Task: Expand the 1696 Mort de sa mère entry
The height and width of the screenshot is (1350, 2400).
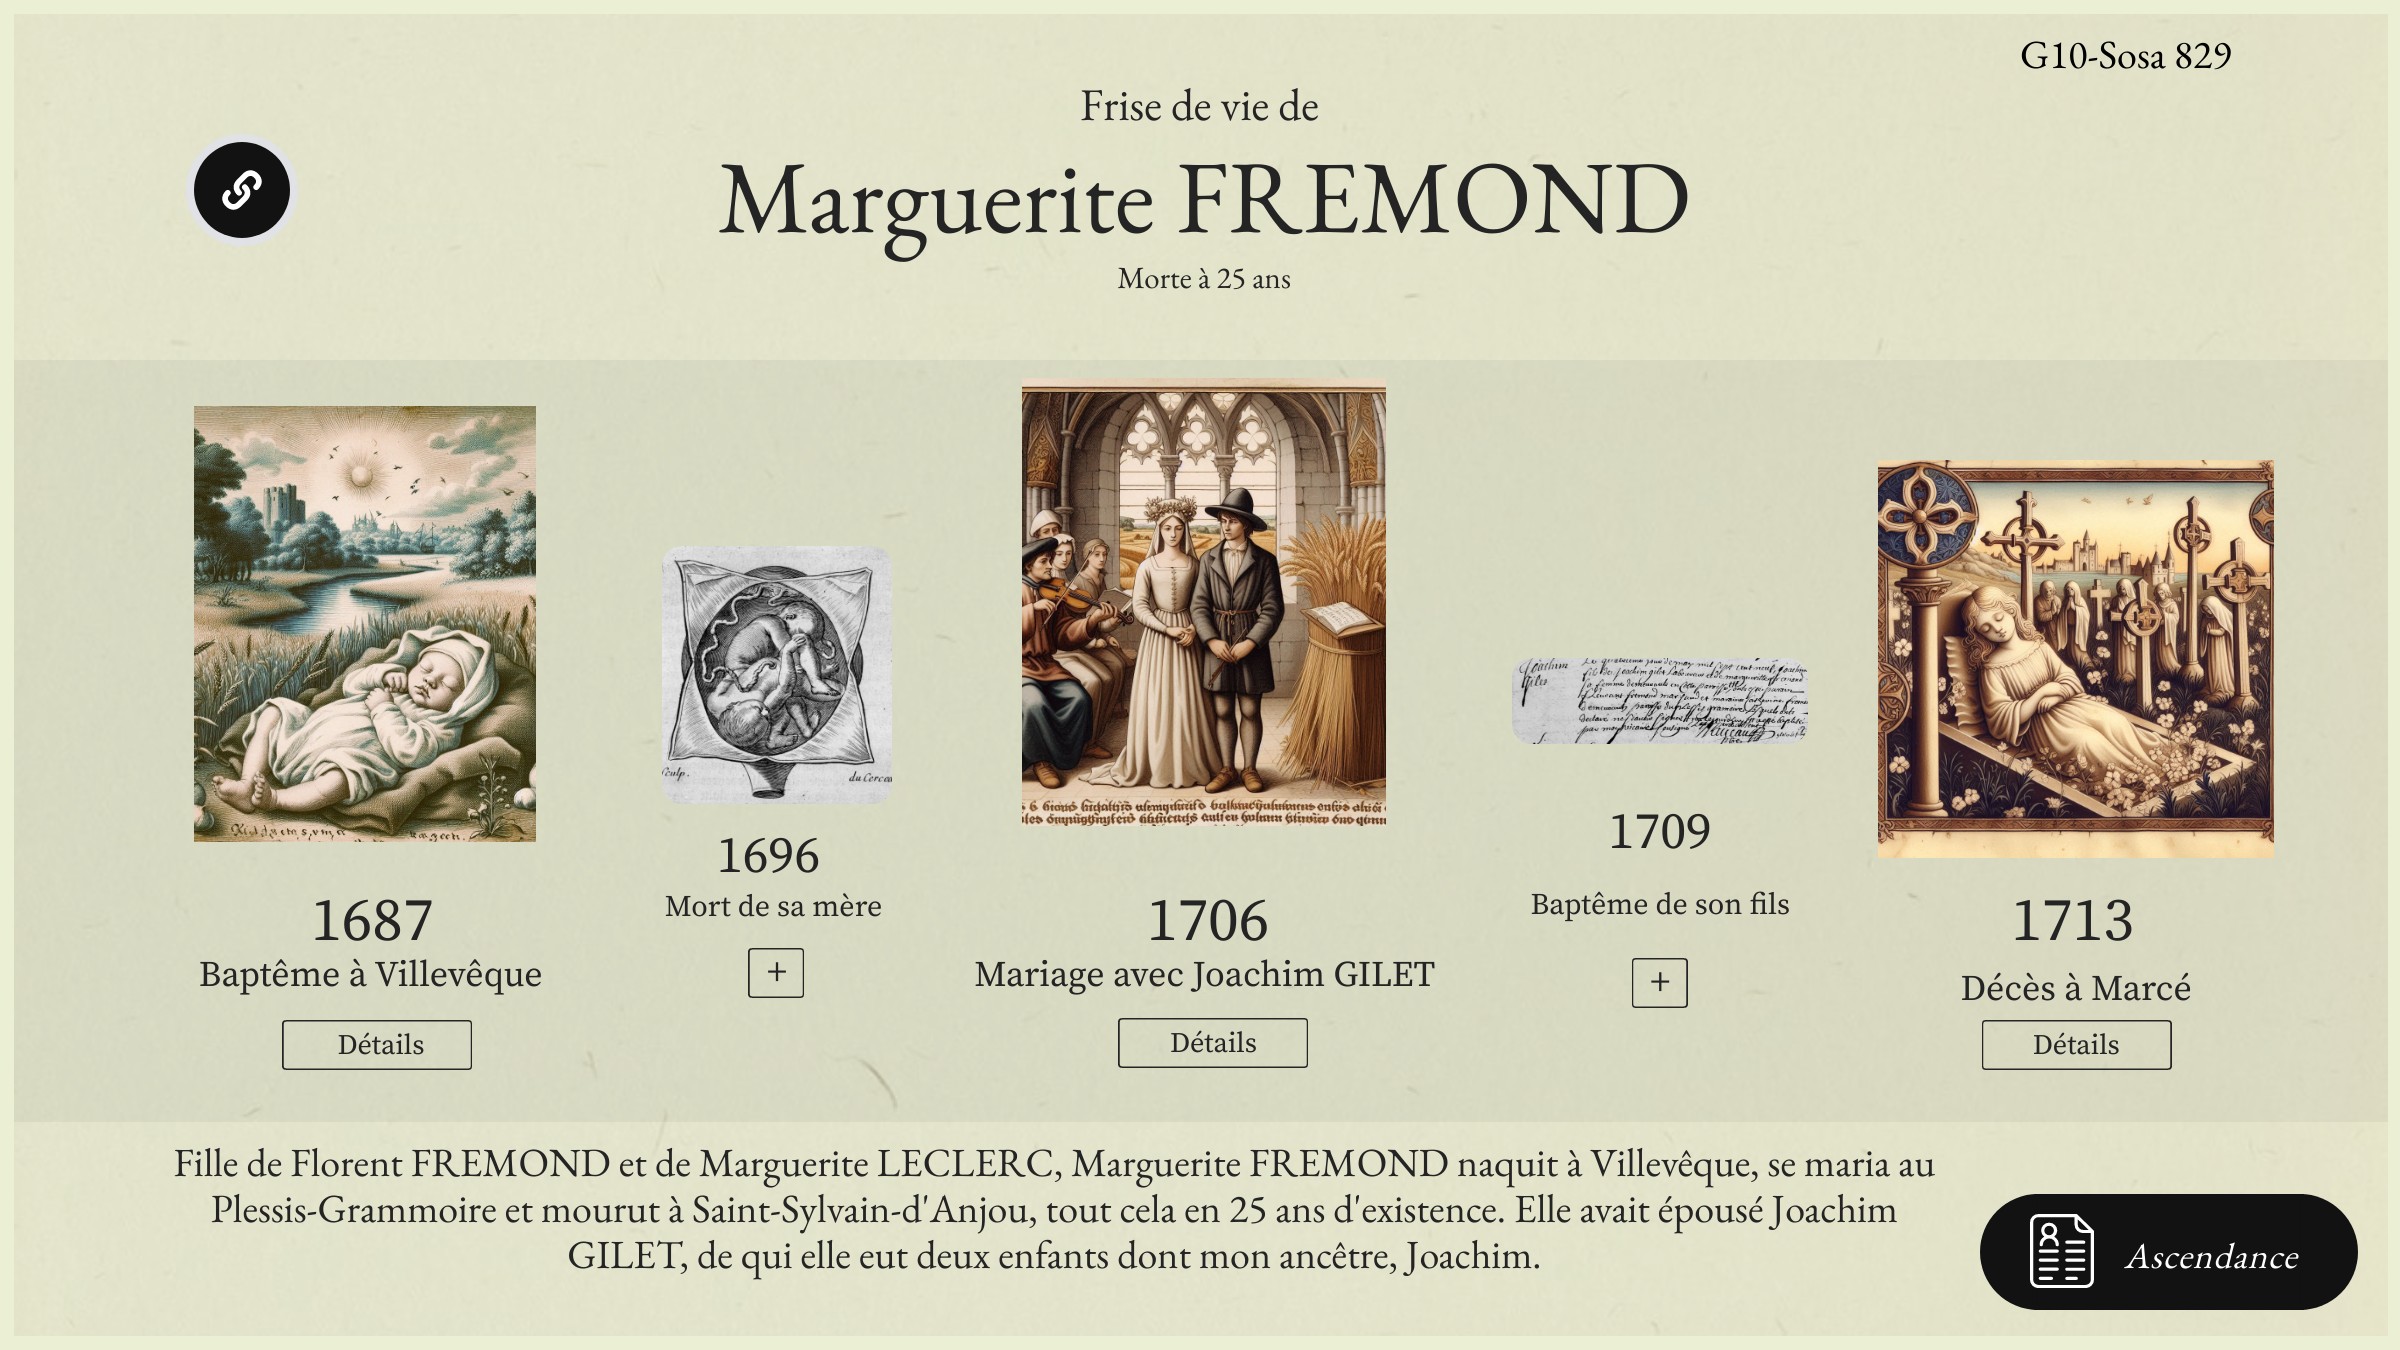Action: pyautogui.click(x=776, y=973)
